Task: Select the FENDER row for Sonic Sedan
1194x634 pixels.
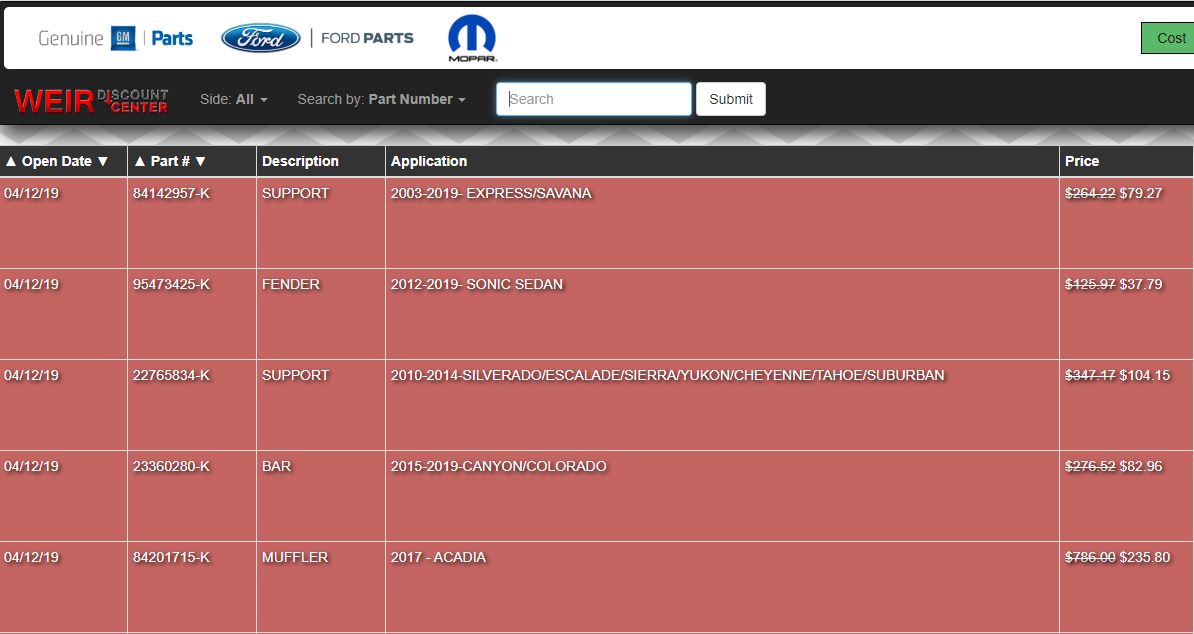Action: click(x=291, y=284)
